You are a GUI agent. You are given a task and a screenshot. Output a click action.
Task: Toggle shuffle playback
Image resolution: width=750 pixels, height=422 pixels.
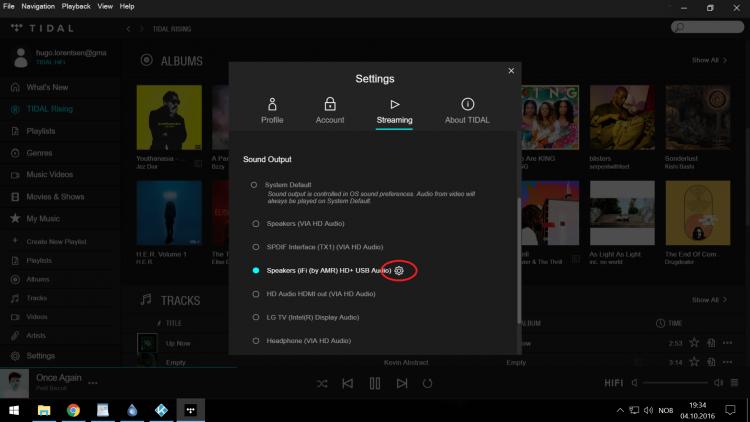point(322,384)
